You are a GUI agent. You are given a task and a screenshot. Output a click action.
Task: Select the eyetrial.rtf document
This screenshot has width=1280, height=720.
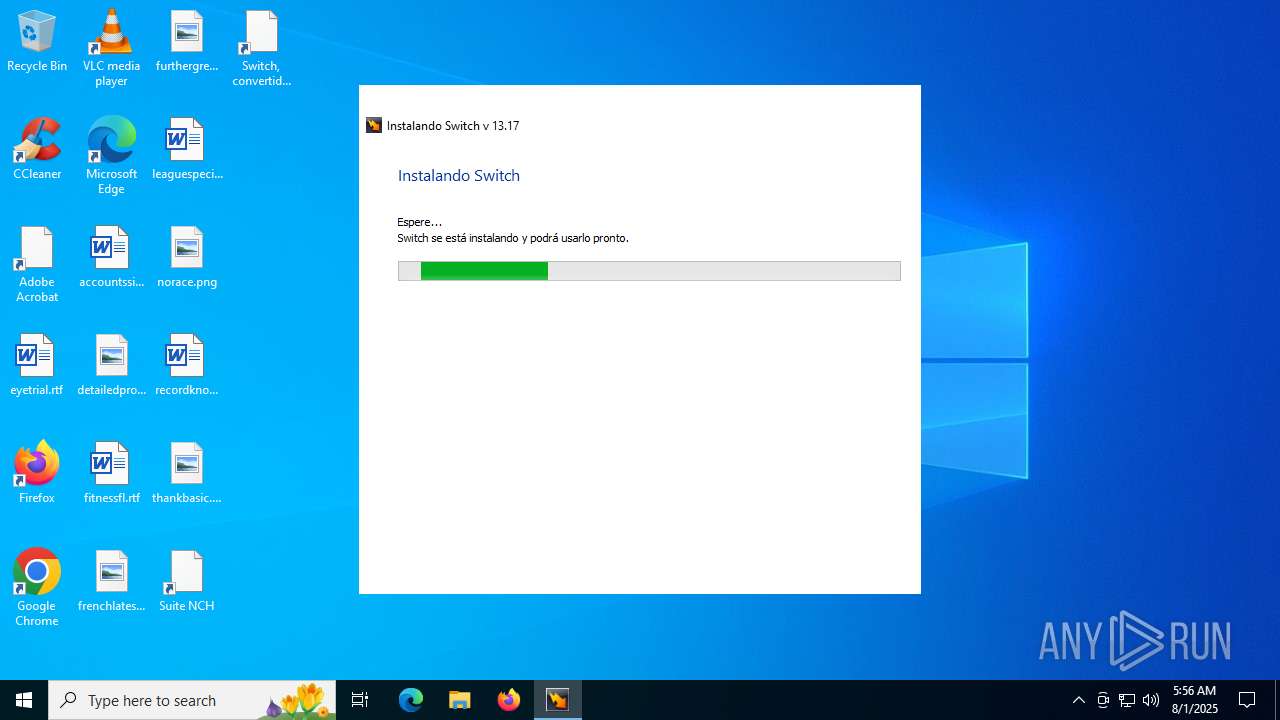point(37,366)
